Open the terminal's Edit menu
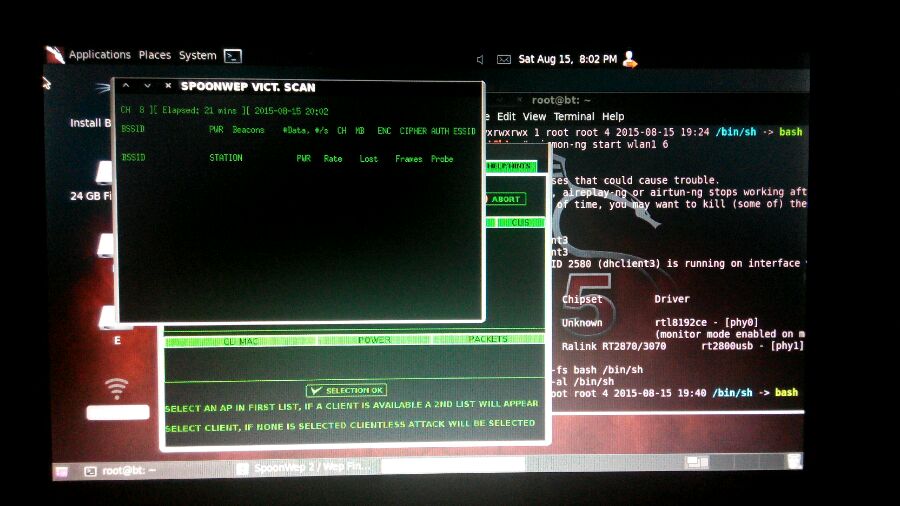The height and width of the screenshot is (506, 900). coord(506,116)
